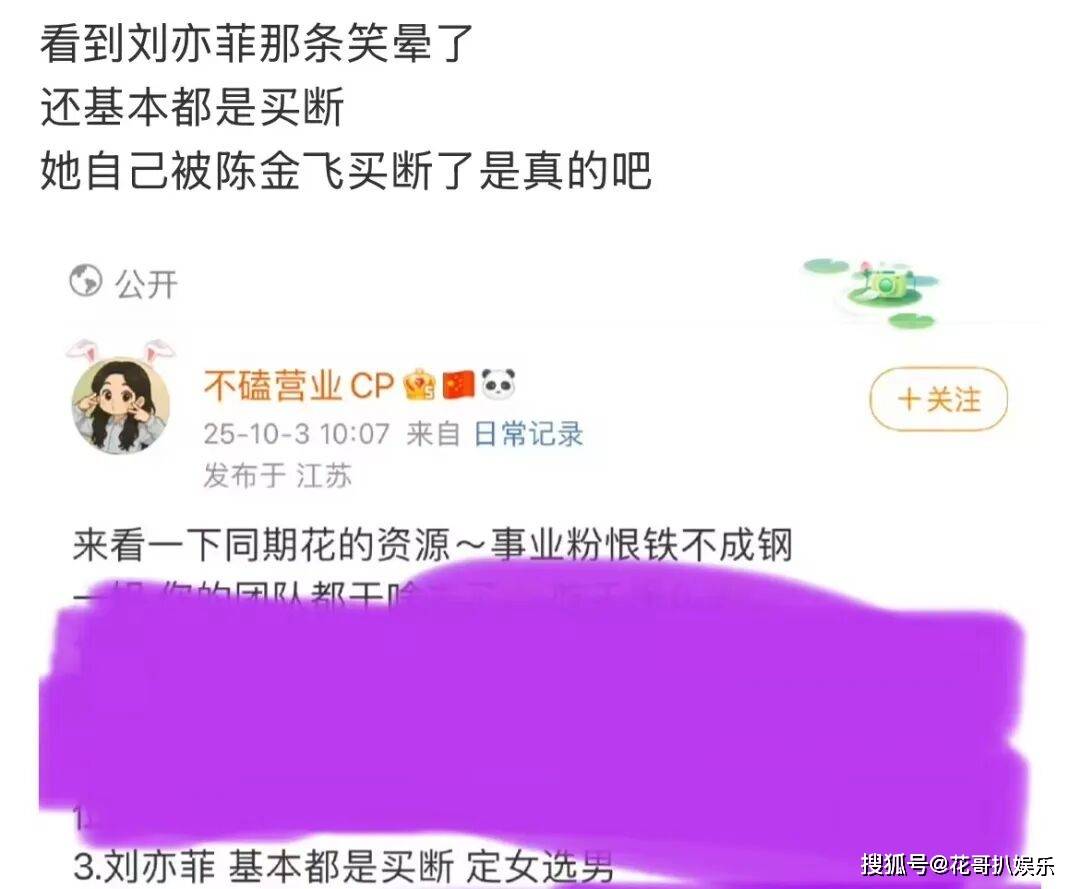Follow the user with +关注 button
This screenshot has width=1080, height=889.
[x=939, y=399]
